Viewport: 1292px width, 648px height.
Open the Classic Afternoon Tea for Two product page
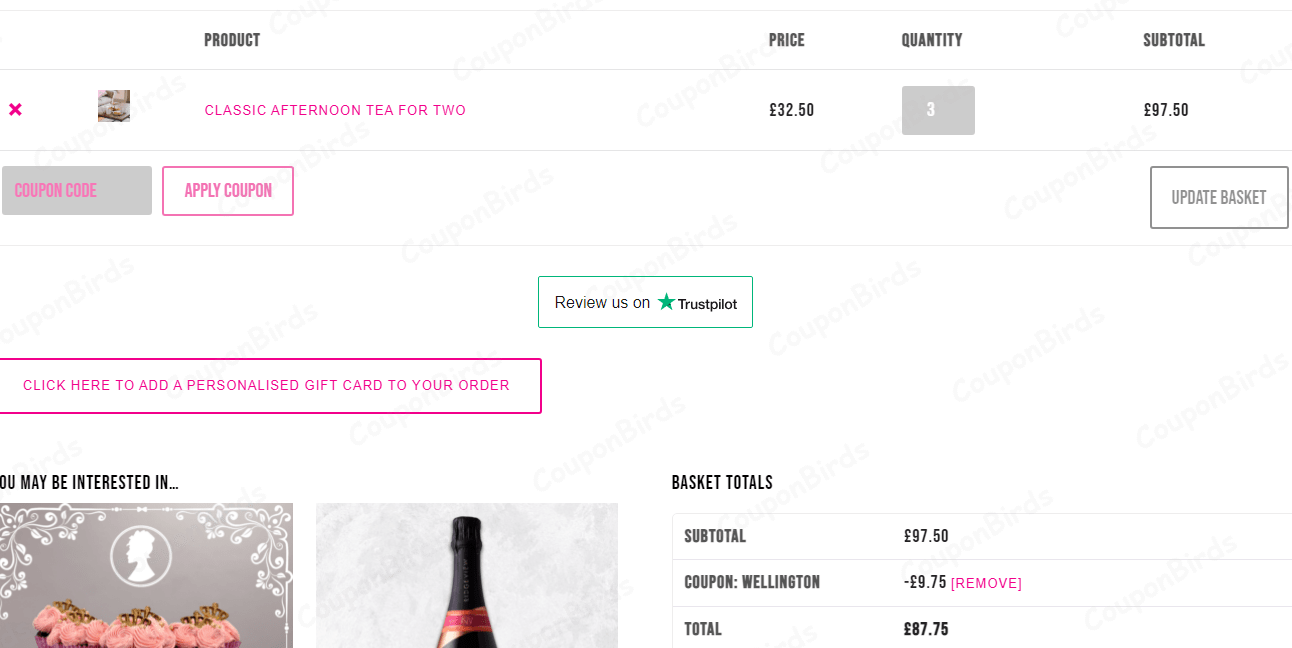(x=335, y=110)
